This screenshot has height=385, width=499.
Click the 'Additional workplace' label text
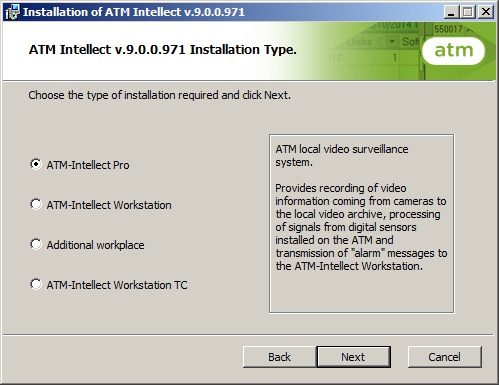(95, 245)
